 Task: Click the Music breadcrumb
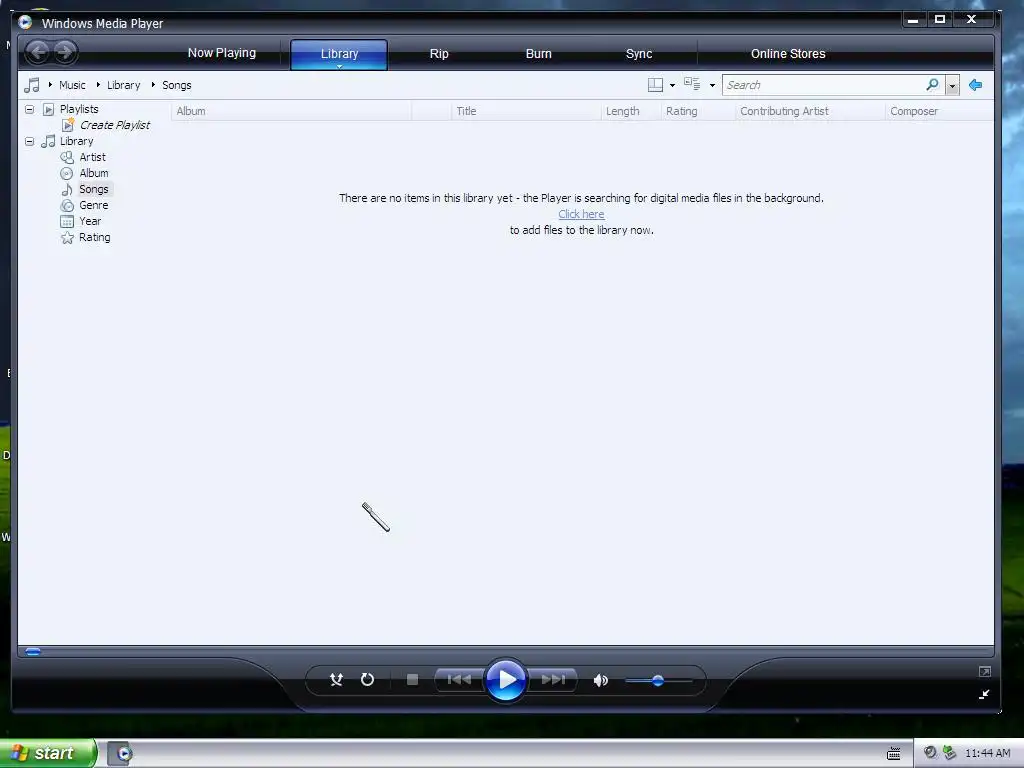click(x=72, y=85)
